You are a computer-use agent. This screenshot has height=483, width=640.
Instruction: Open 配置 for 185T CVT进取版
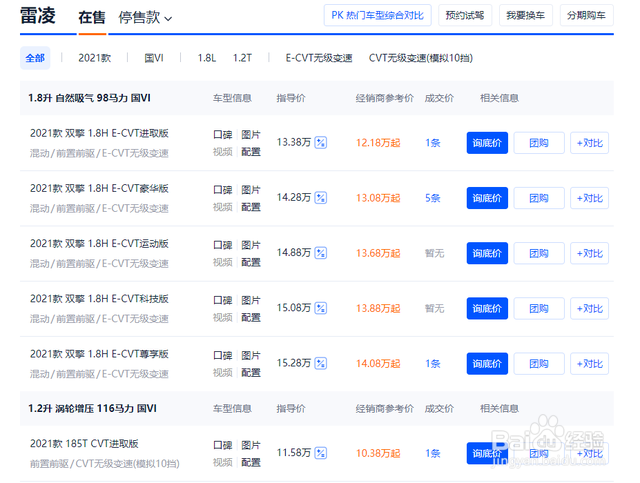click(251, 462)
